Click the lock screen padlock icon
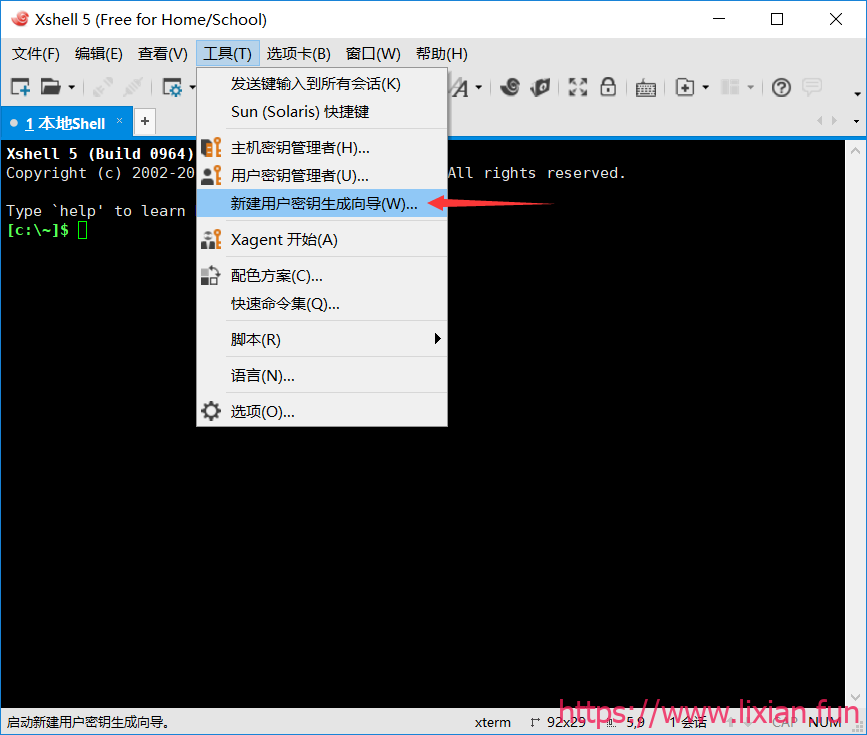Screen dimensions: 867x735 tap(608, 87)
